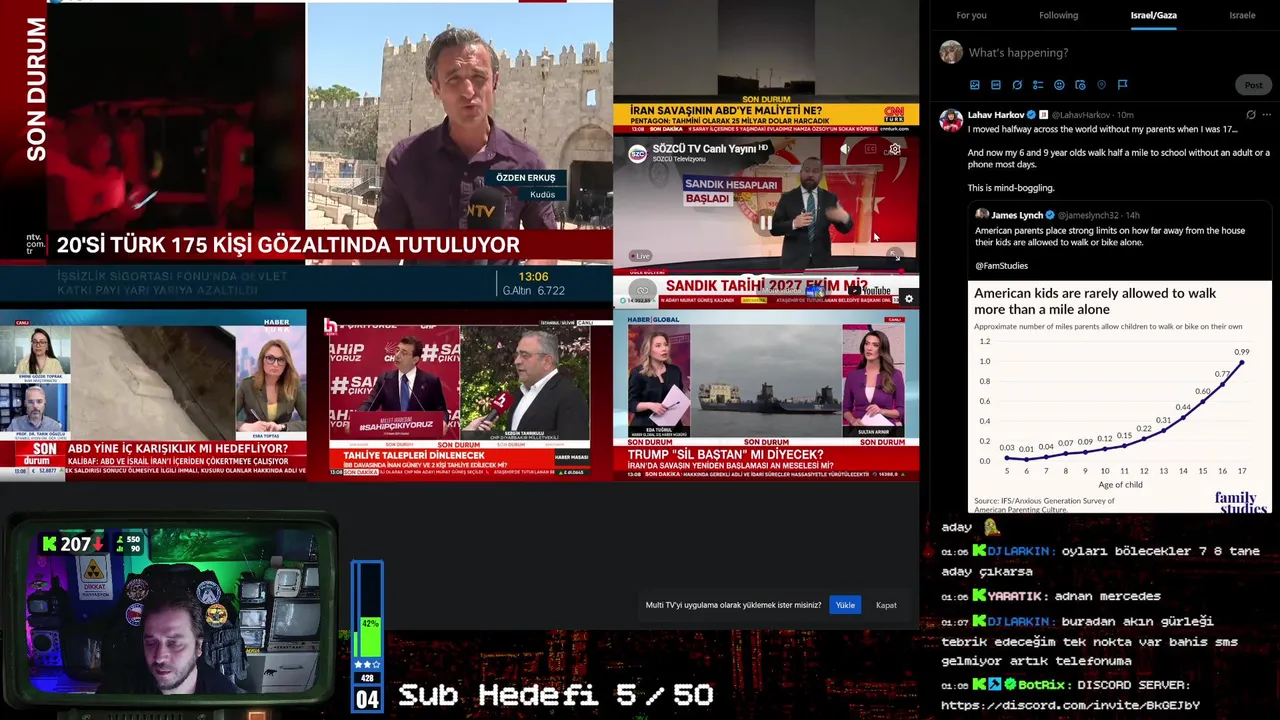Click "Sub Hedefi 5 / 50" text

(556, 695)
